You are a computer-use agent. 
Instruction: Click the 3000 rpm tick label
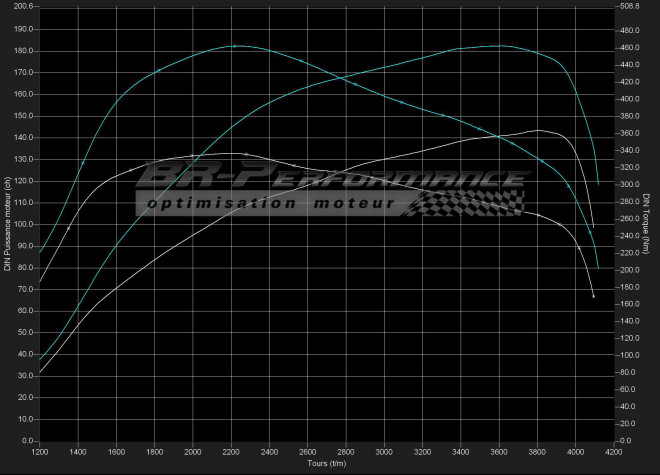tap(386, 452)
